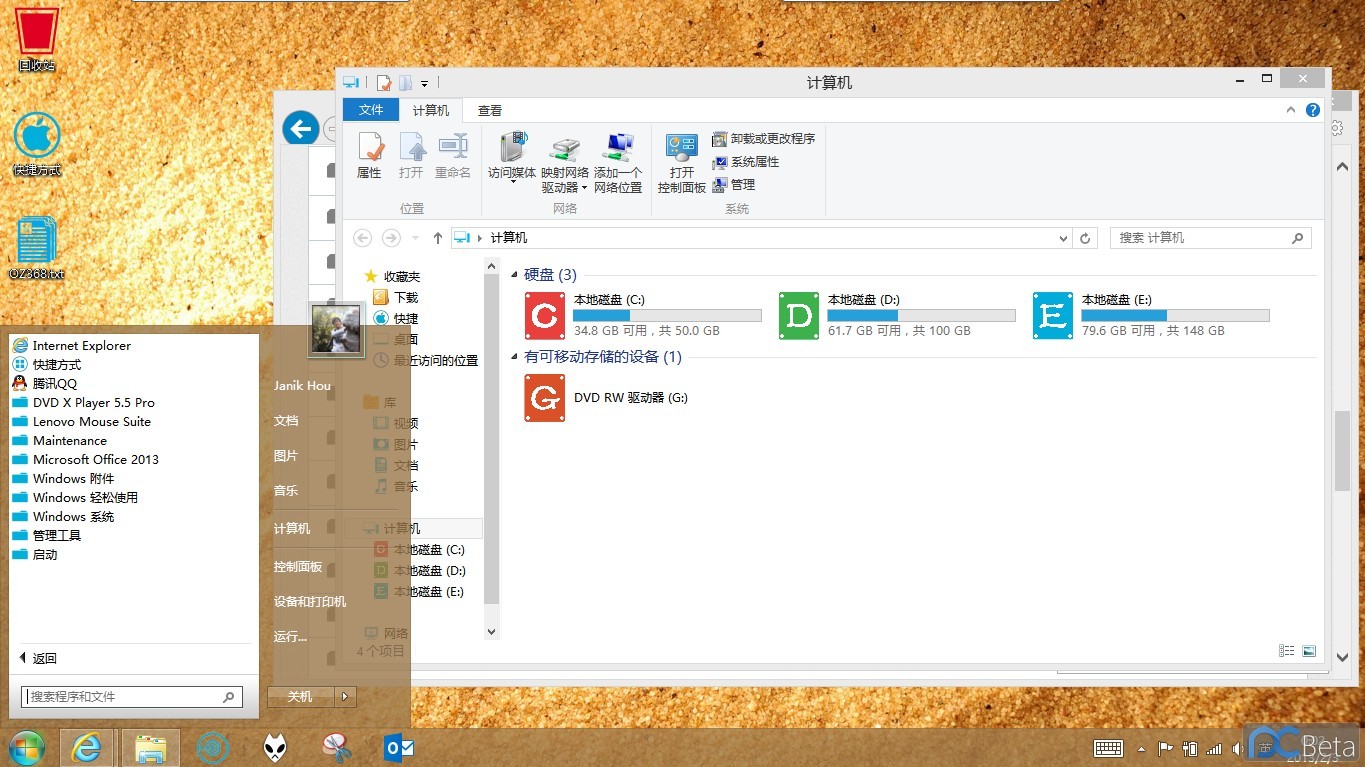
Task: Open address bar history dropdown
Action: [1063, 238]
